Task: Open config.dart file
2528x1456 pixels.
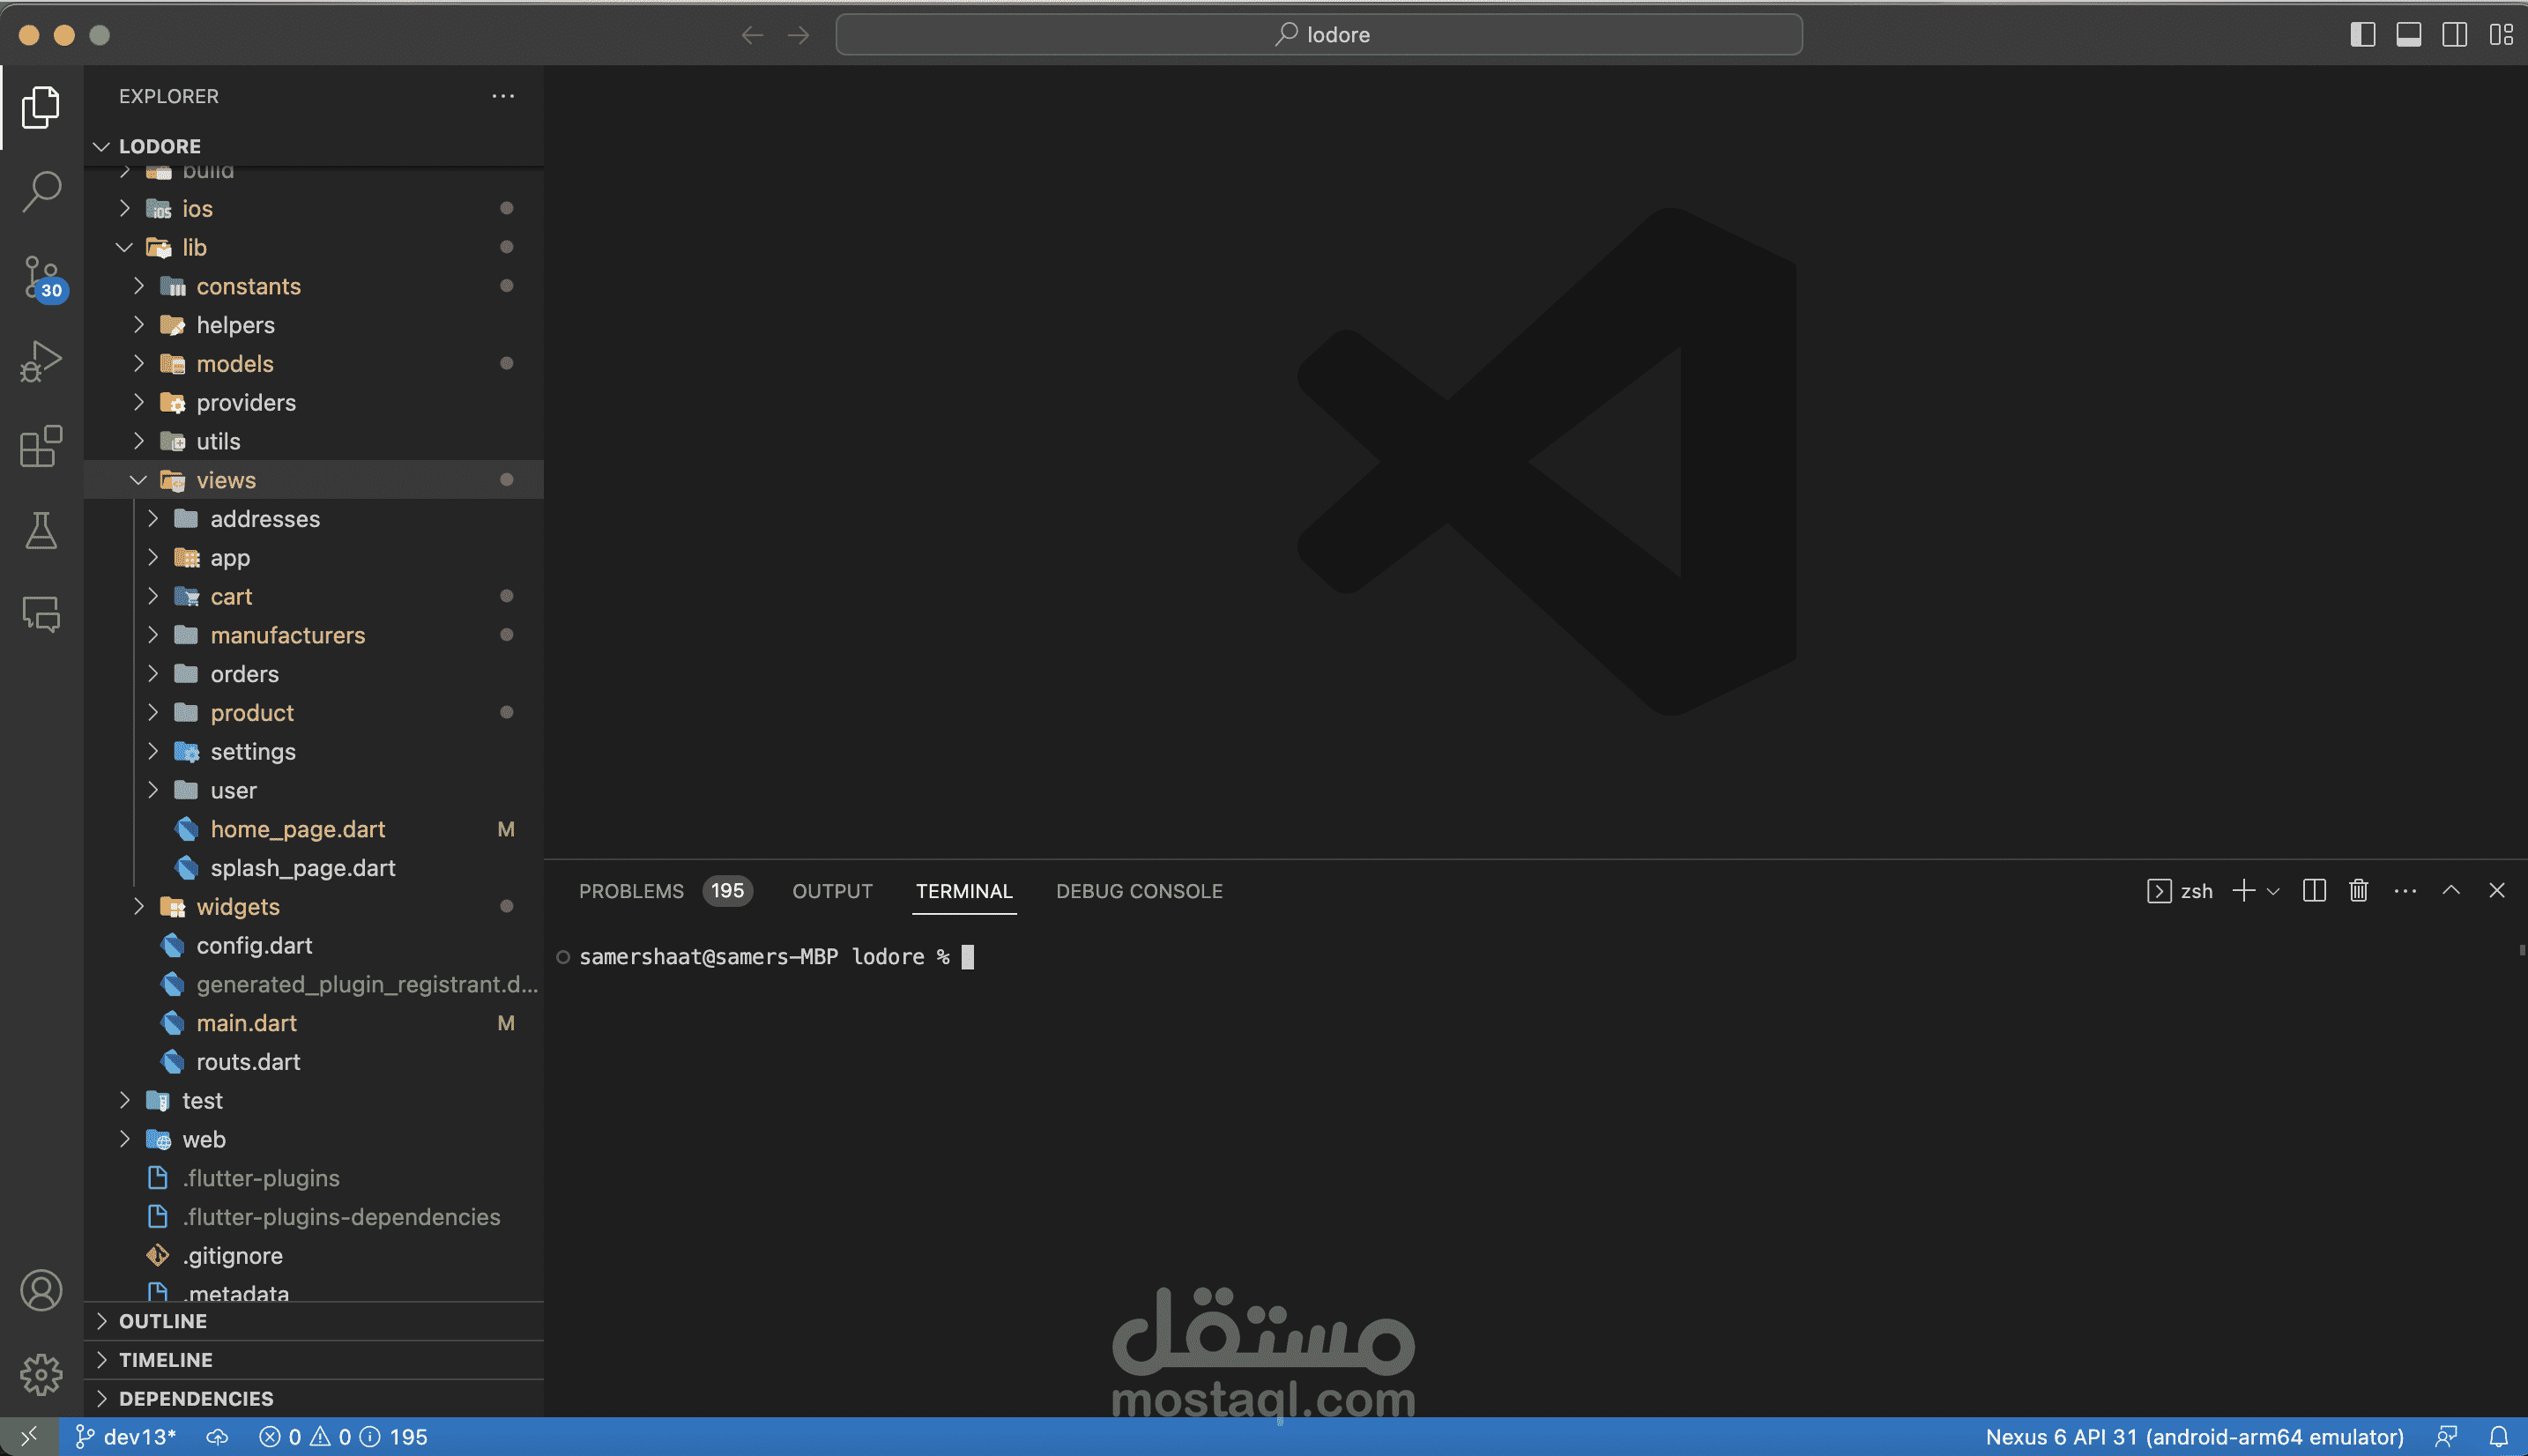Action: point(315,946)
